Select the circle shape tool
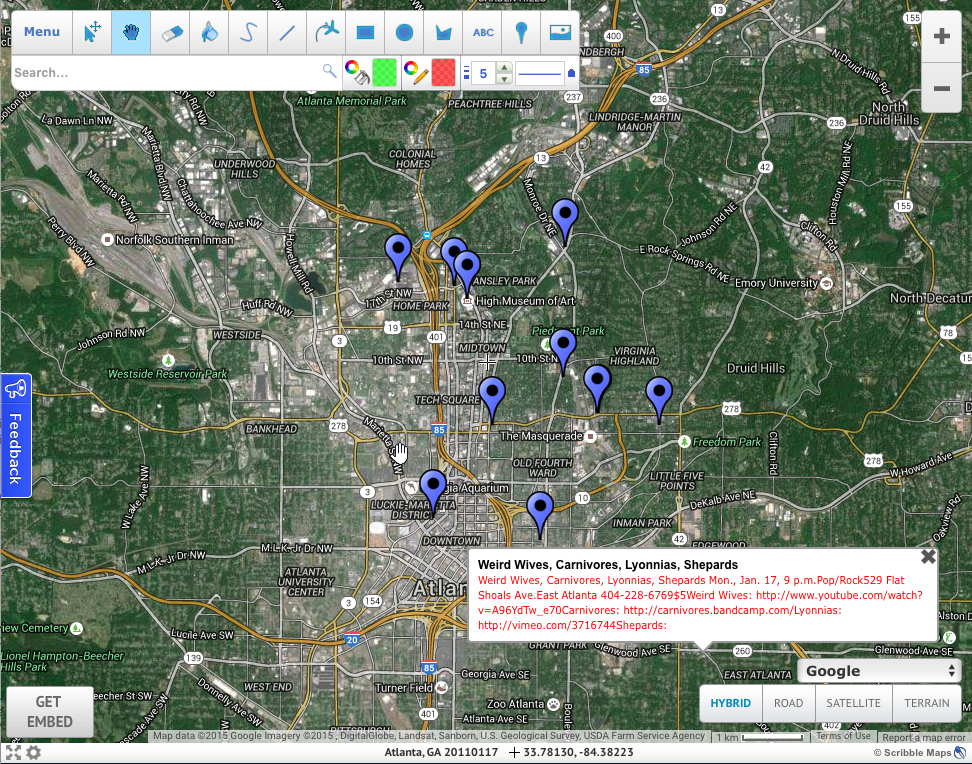This screenshot has height=764, width=972. [x=404, y=32]
